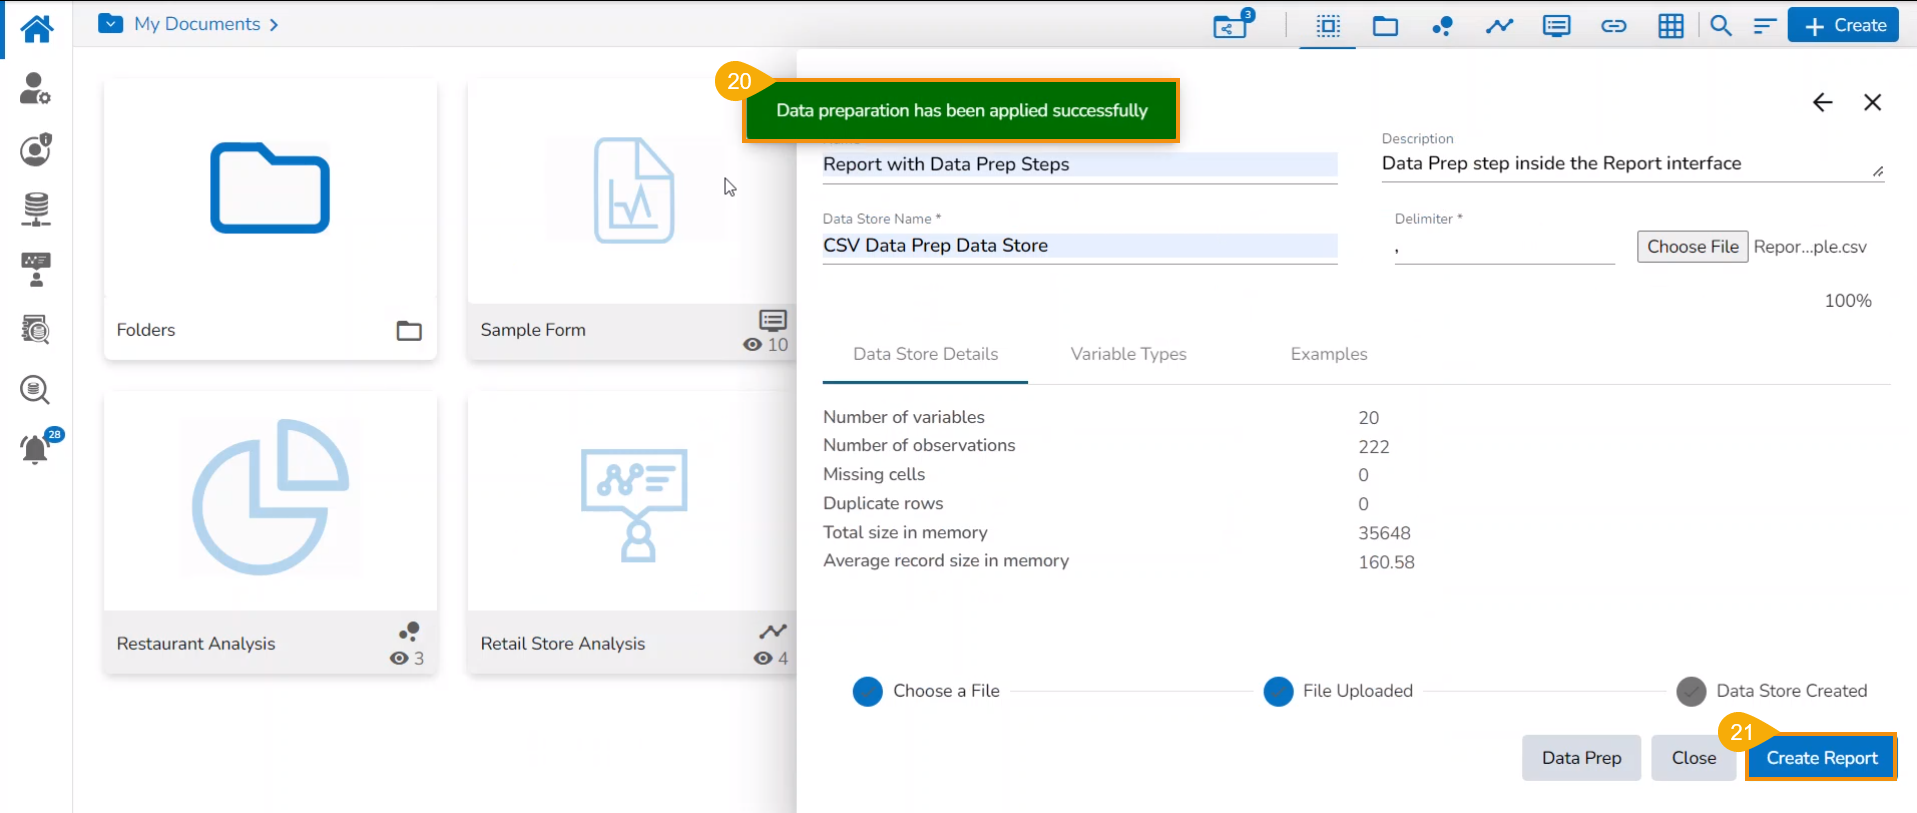Switch to grid table view icon
The height and width of the screenshot is (813, 1917).
pyautogui.click(x=1671, y=26)
